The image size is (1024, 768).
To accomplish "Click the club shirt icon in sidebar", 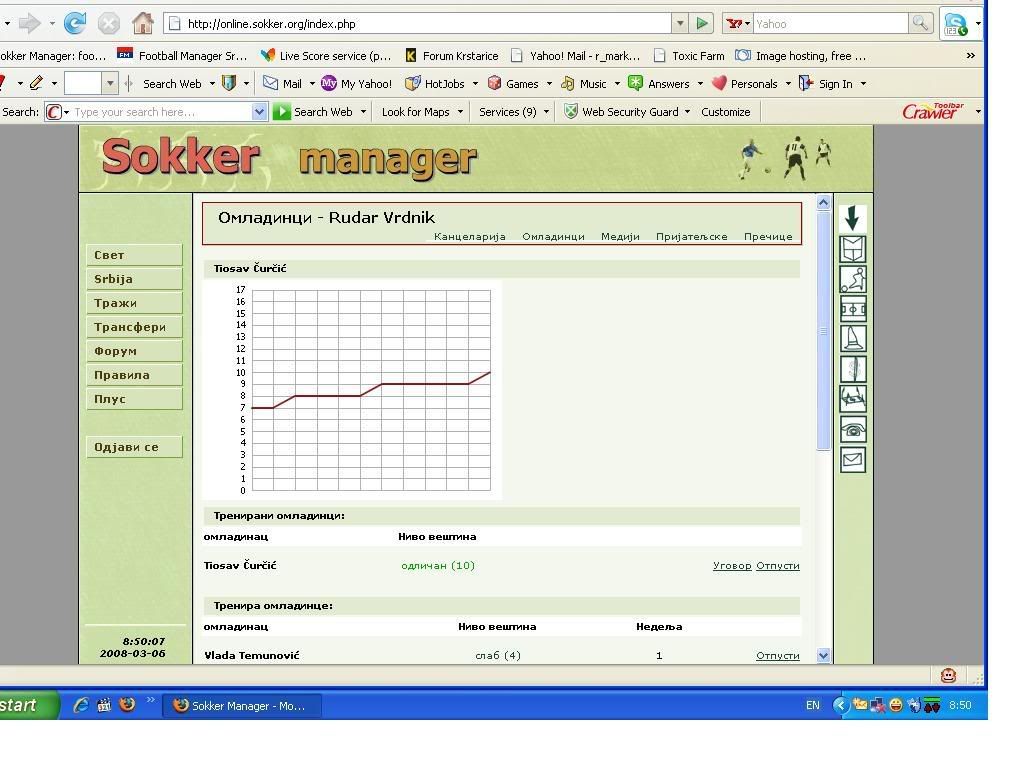I will click(x=853, y=249).
